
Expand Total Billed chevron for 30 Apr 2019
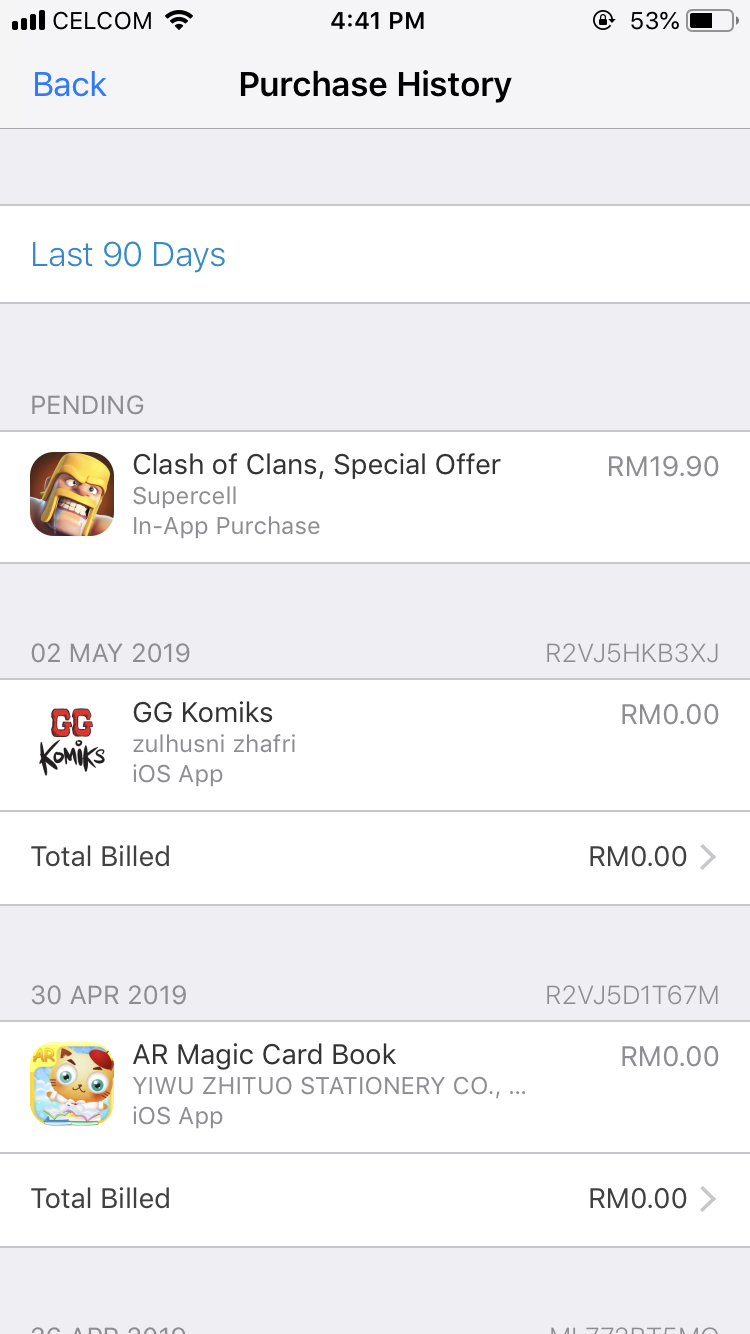click(x=707, y=1199)
